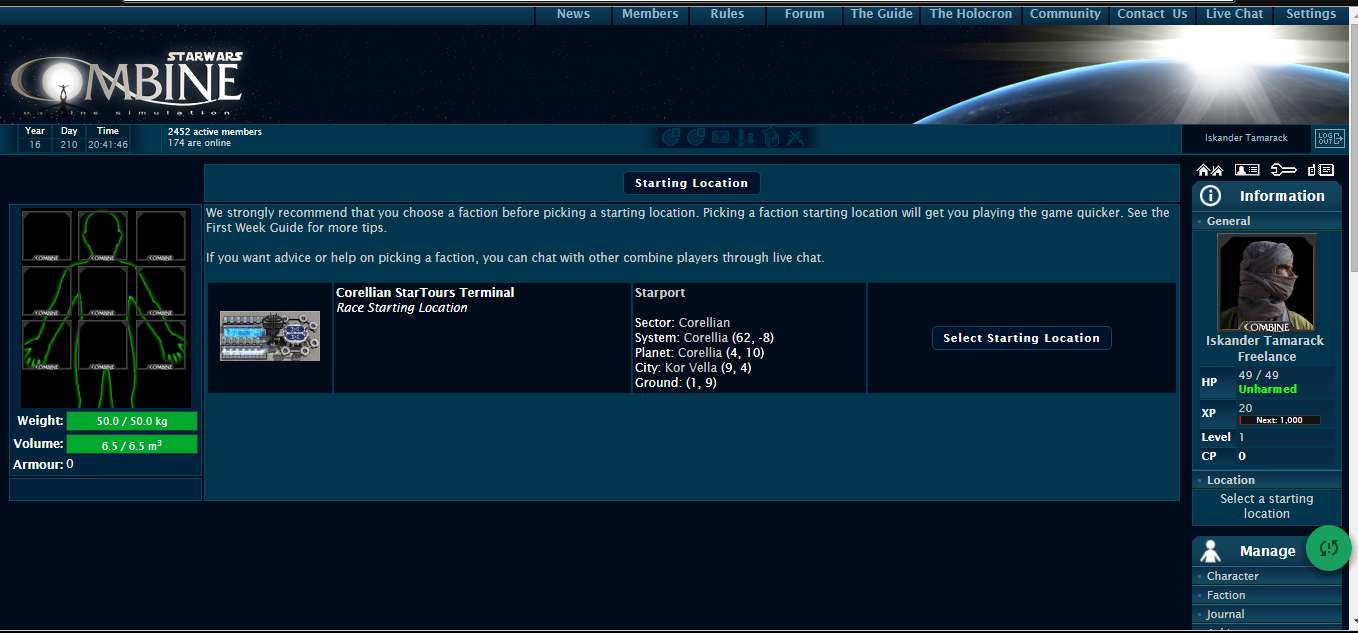Click the wrench tools icon
Screen dimensions: 1358x633
click(1283, 170)
